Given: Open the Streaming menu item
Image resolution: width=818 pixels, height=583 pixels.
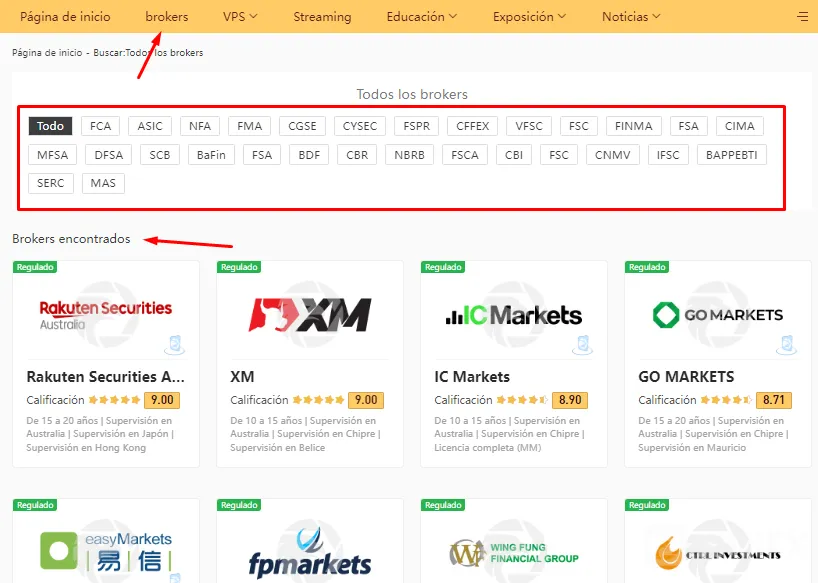Looking at the screenshot, I should [322, 17].
